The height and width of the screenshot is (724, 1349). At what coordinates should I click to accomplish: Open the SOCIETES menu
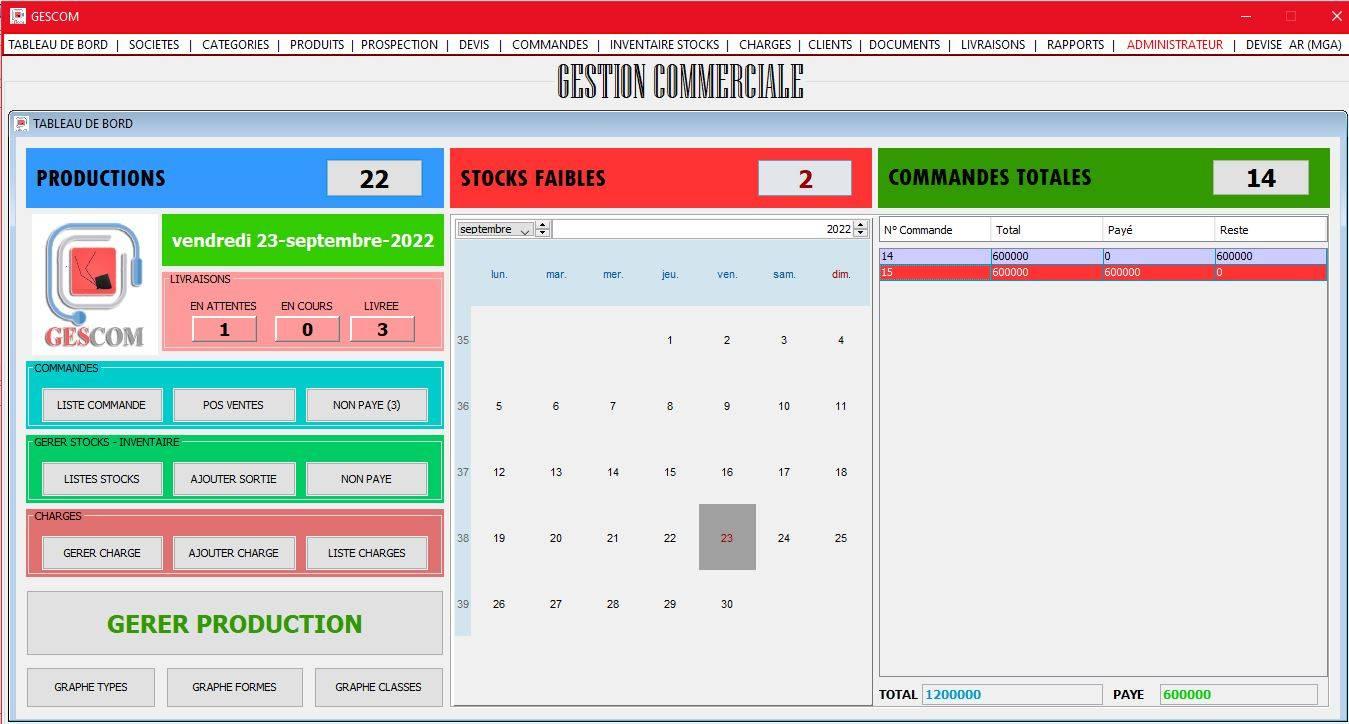point(154,45)
